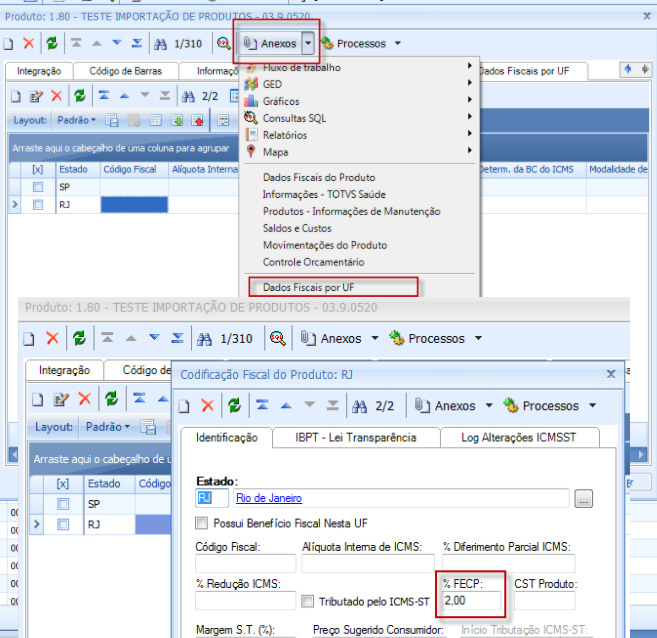
Task: Click the % FECP input field
Action: point(471,601)
